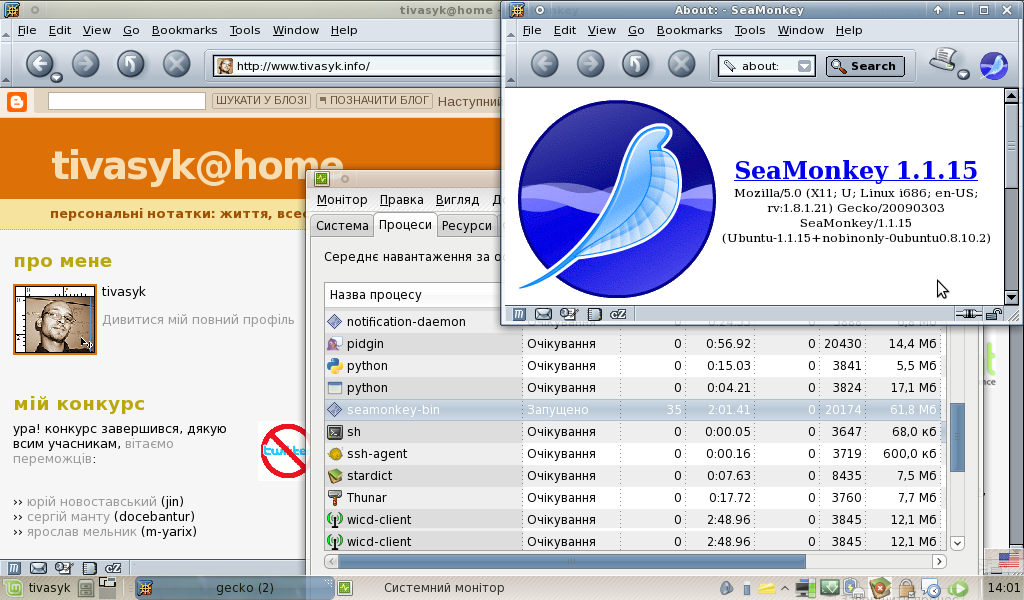The image size is (1024, 600).
Task: Go forward in the tivasyk@home browser window
Action: (86, 64)
